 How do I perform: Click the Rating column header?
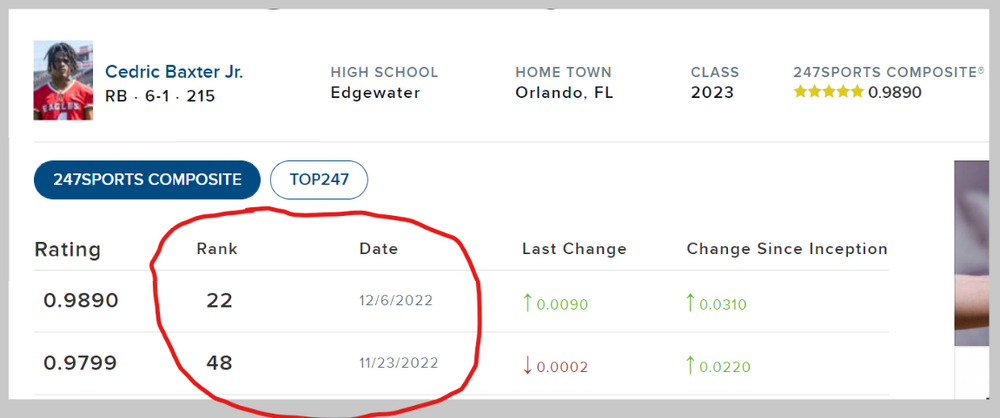click(68, 249)
